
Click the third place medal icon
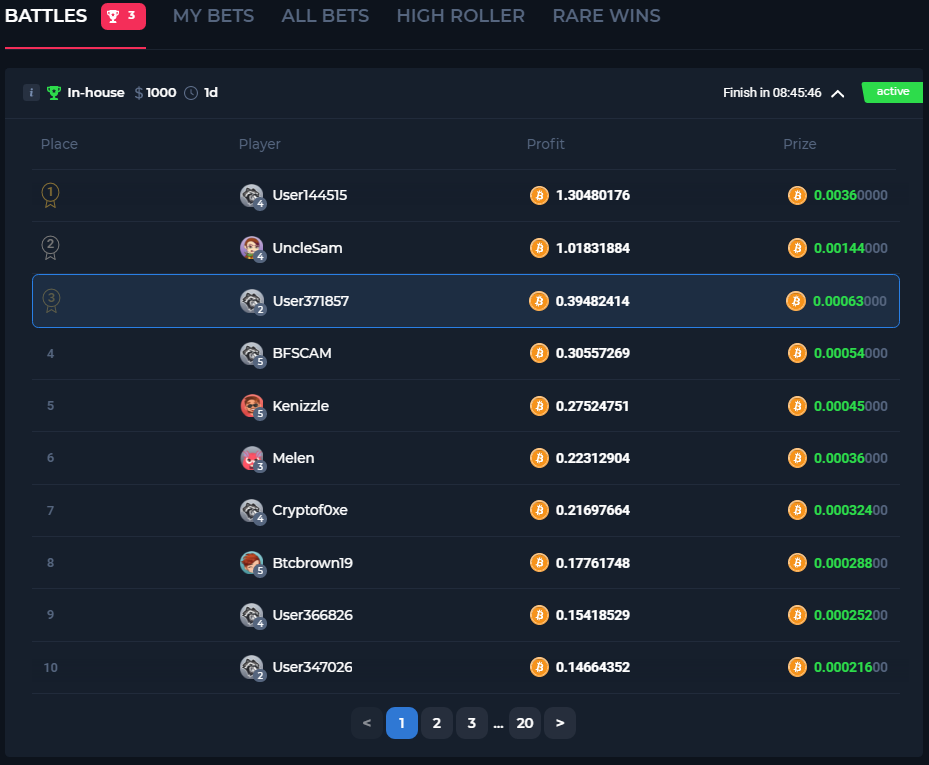pos(52,300)
